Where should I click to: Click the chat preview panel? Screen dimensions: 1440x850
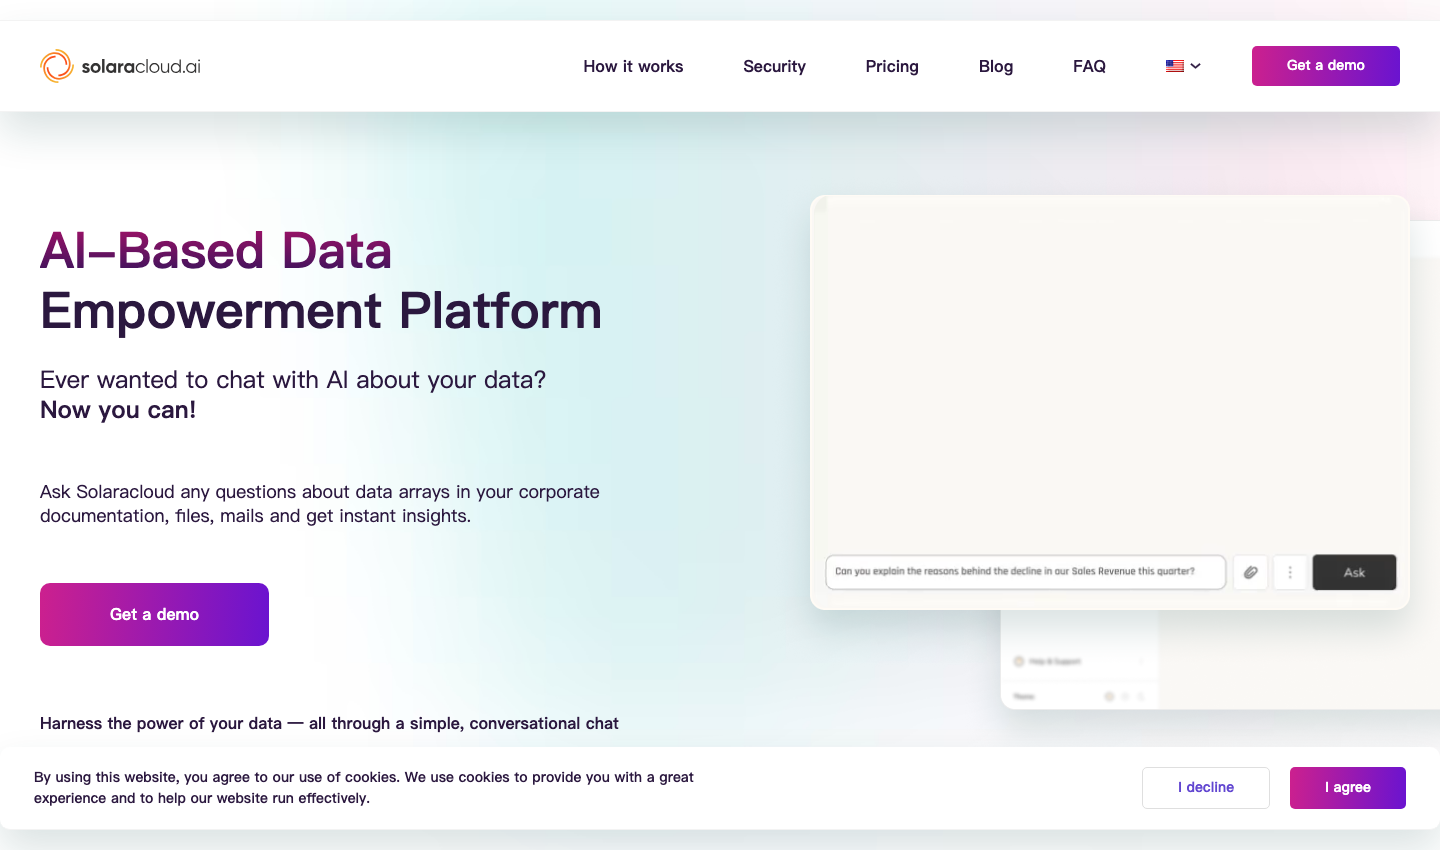(x=1110, y=402)
